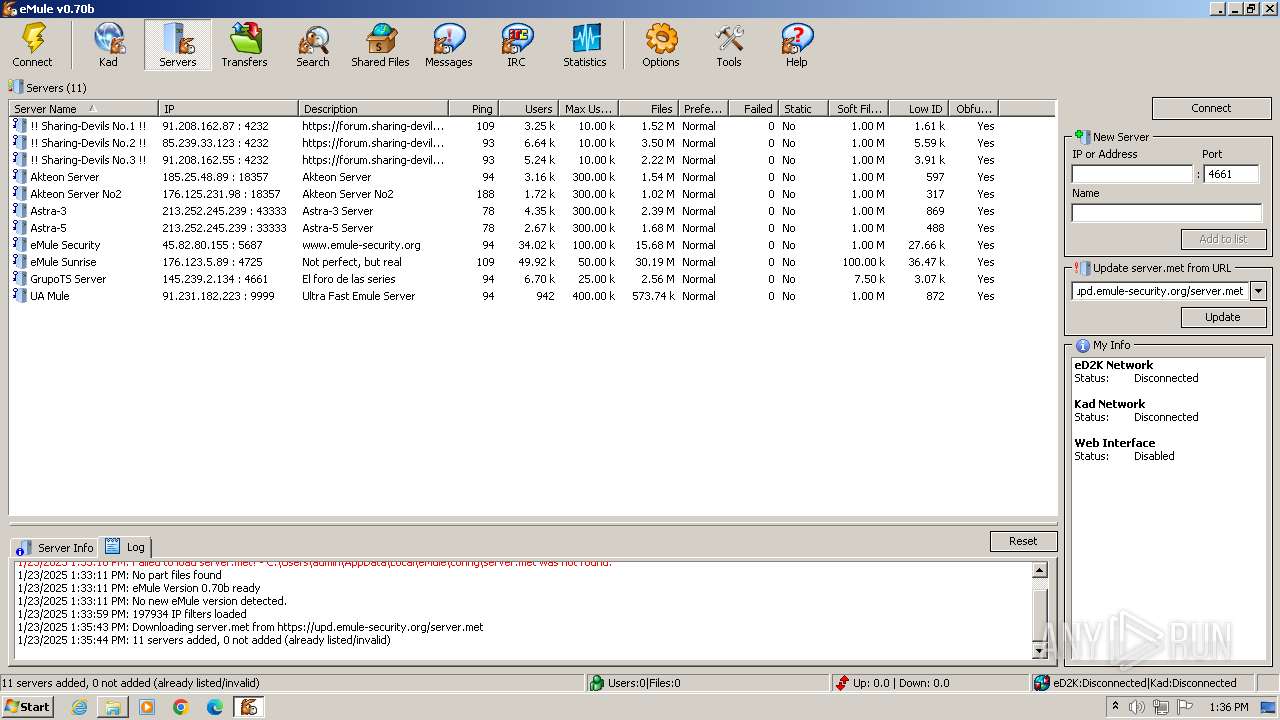The image size is (1280, 720).
Task: Sort servers by Ping column
Action: 473,108
